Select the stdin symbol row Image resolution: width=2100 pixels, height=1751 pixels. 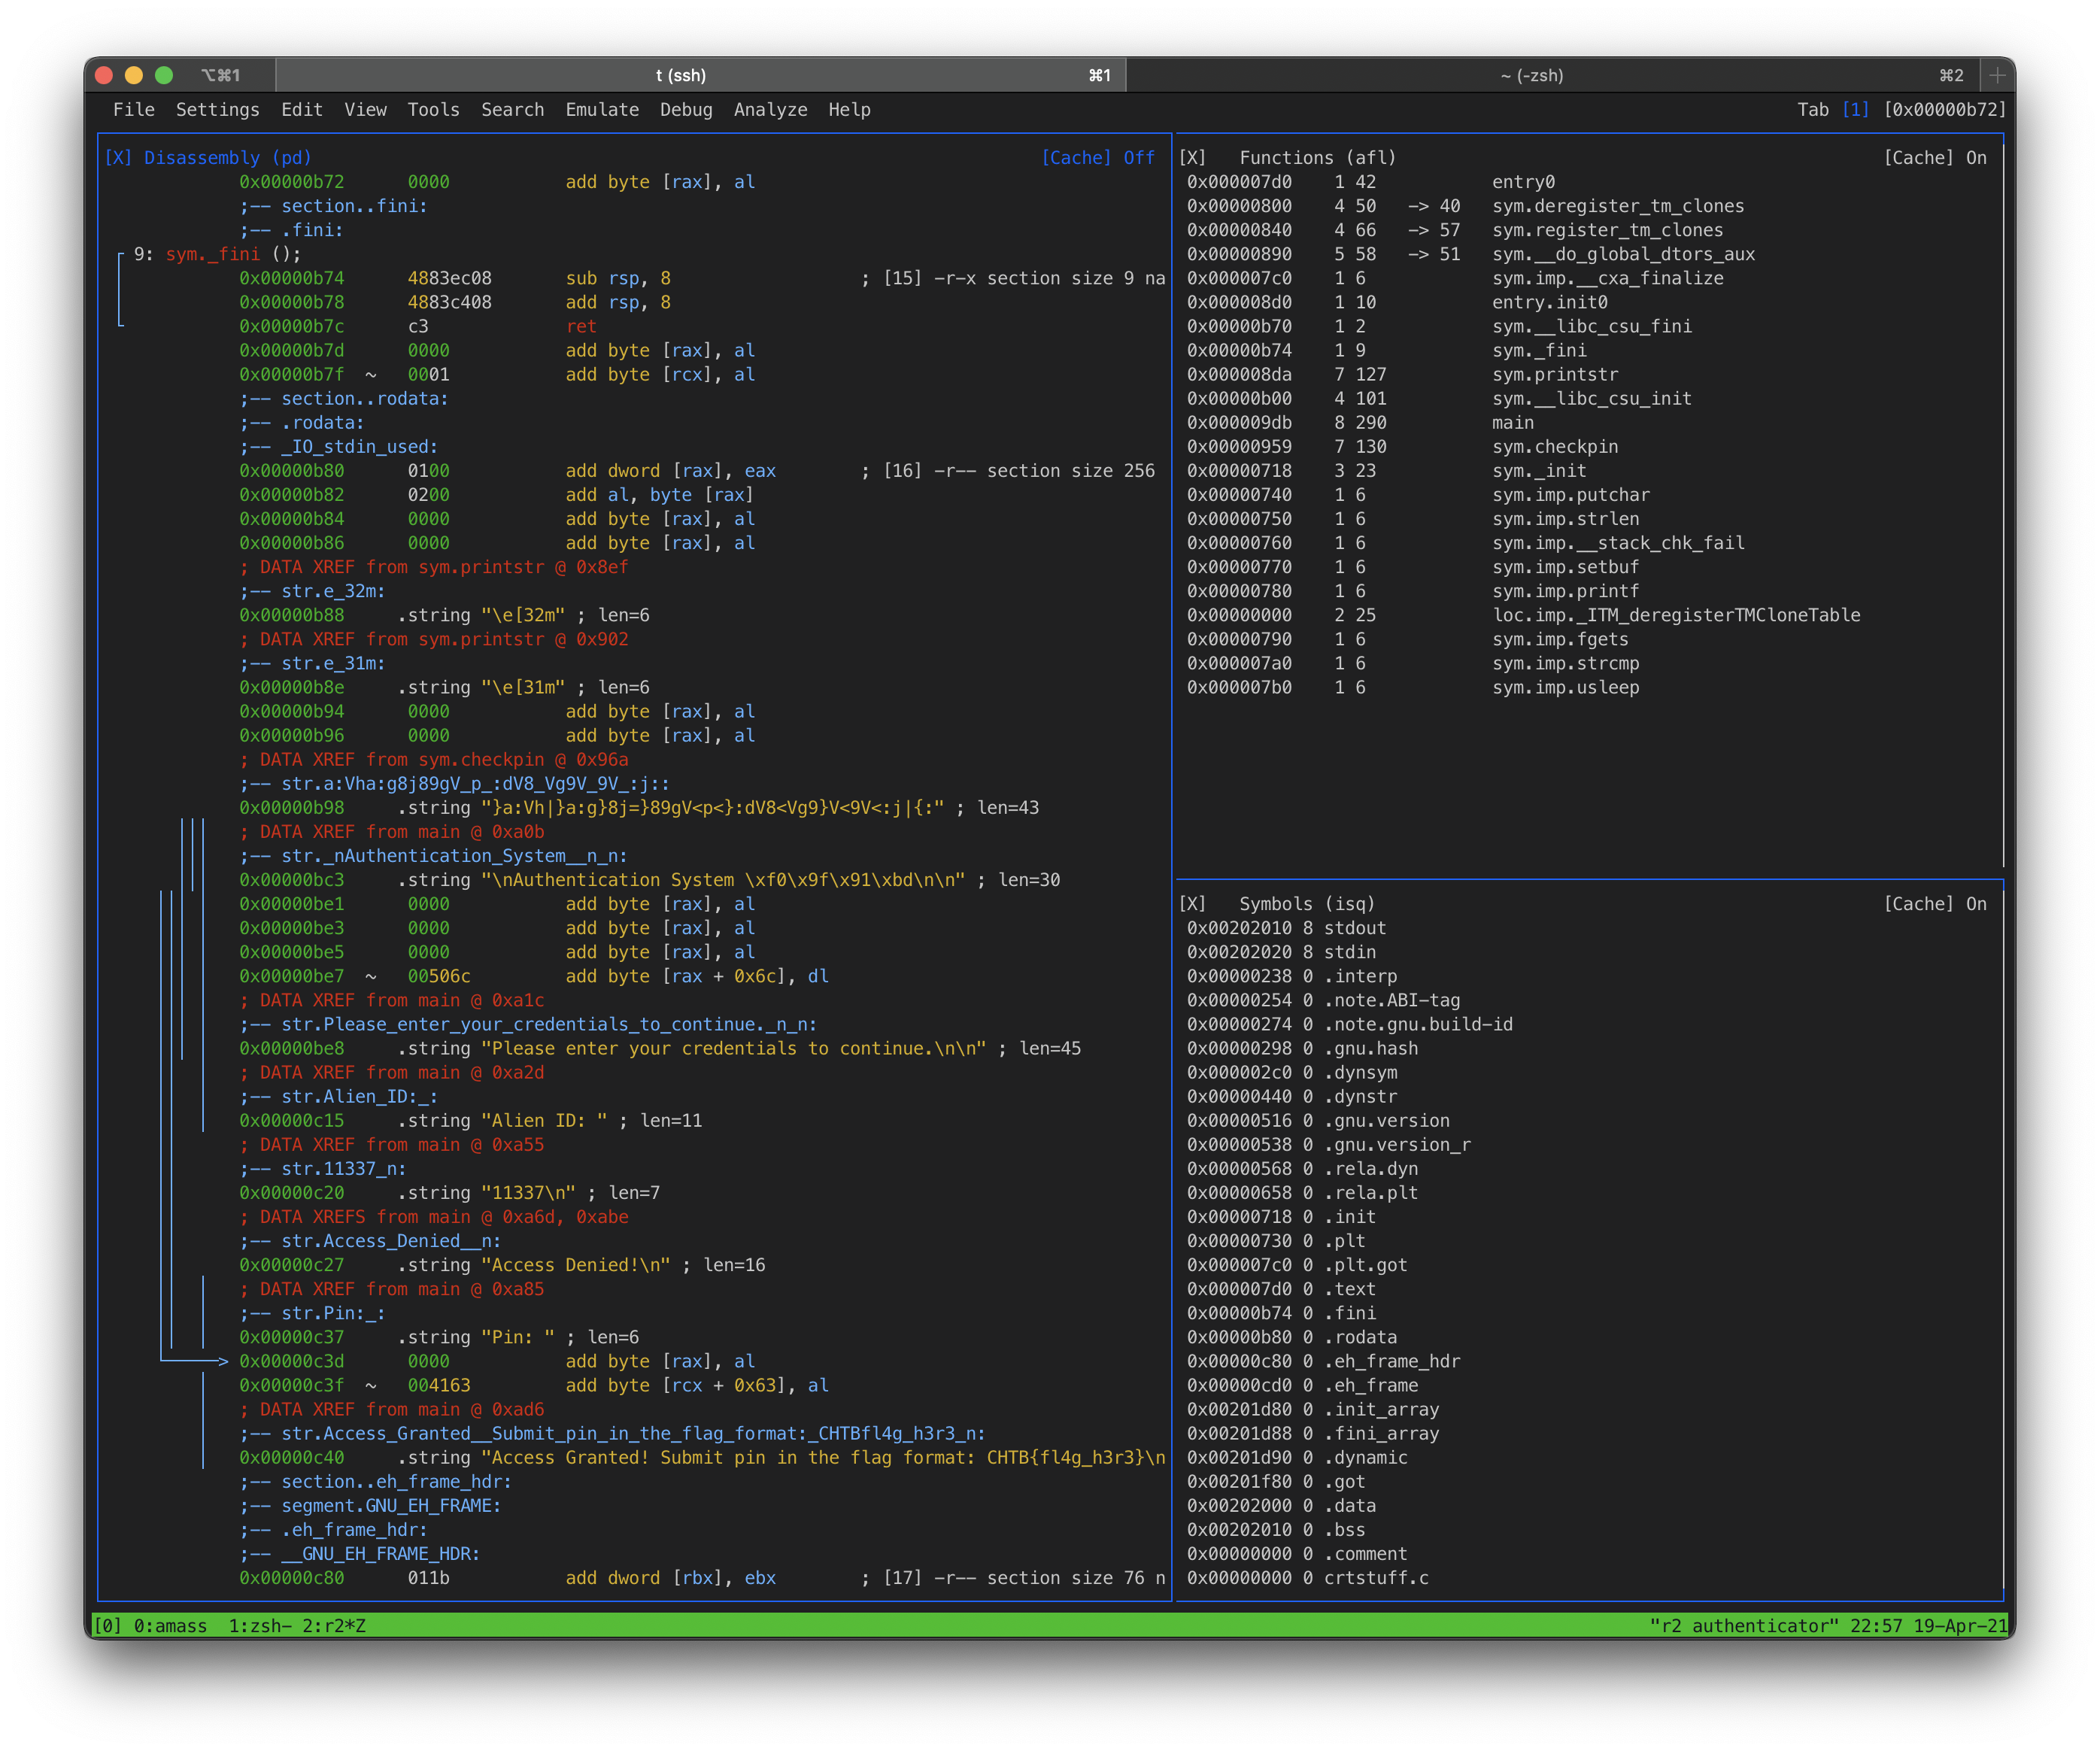pos(1281,952)
